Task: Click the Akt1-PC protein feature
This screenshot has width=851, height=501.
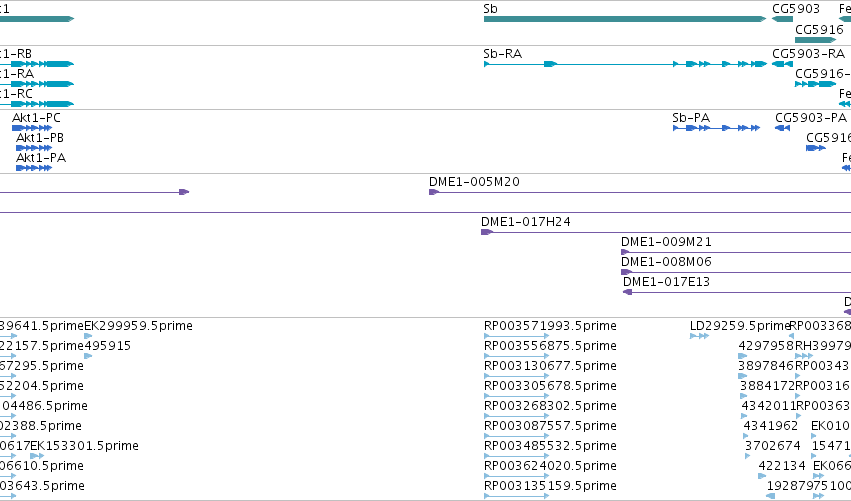Action: click(x=32, y=128)
